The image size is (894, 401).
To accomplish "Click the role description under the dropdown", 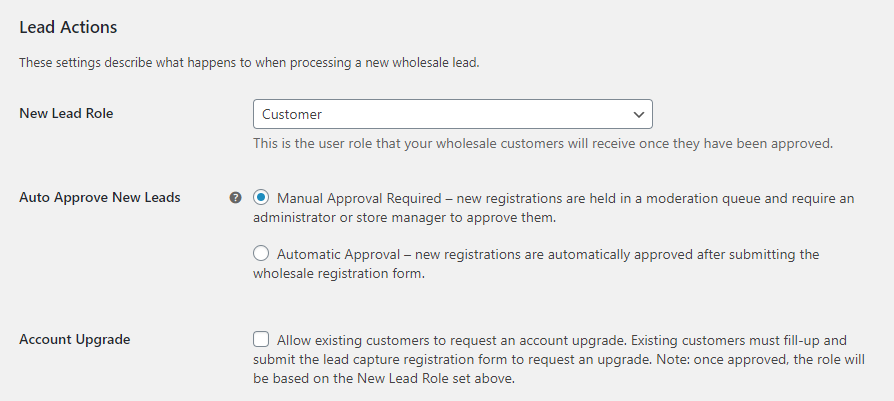I will point(542,143).
